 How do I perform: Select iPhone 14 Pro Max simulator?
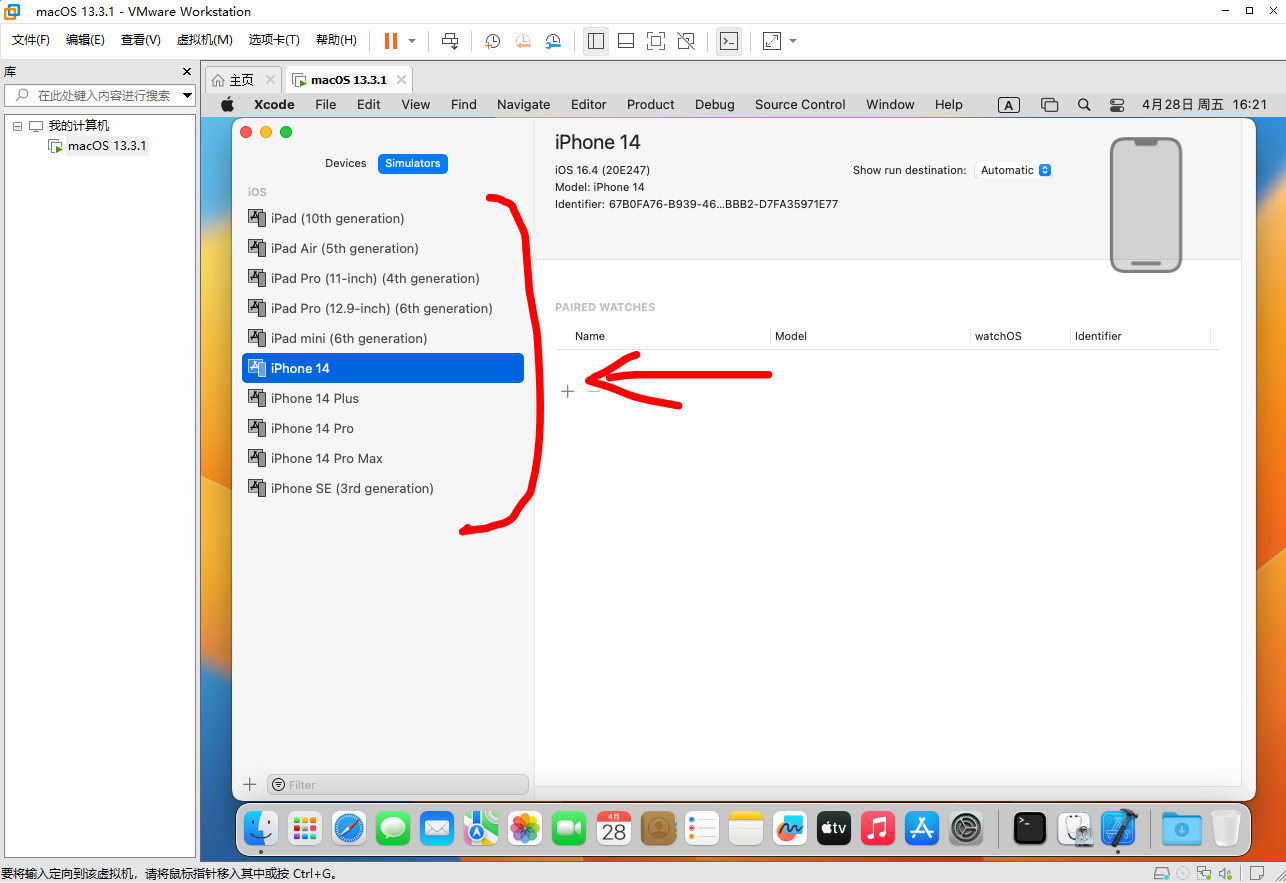coord(326,458)
